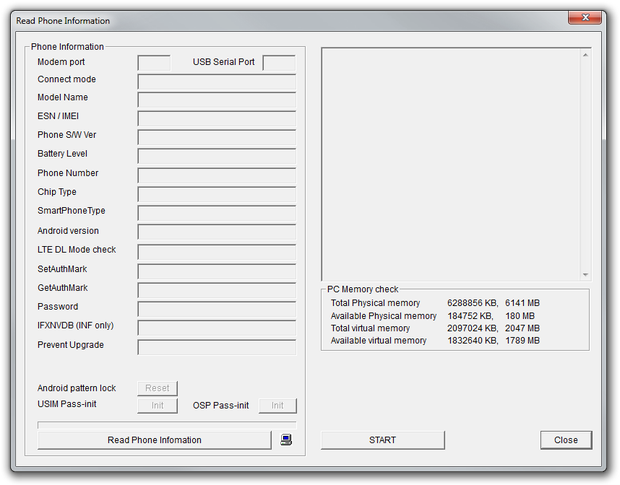Click the value 6141 MB

(x=522, y=303)
